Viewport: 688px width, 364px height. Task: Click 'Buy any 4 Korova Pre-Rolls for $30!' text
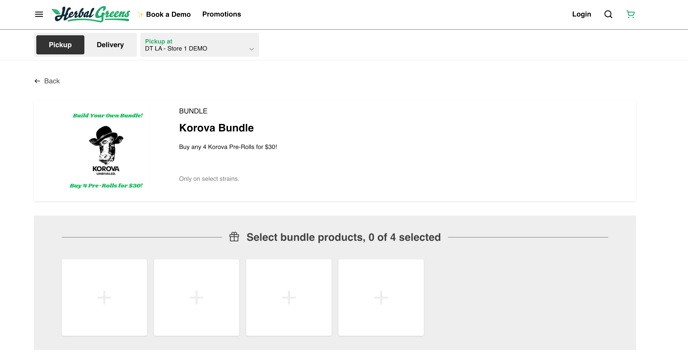click(228, 147)
